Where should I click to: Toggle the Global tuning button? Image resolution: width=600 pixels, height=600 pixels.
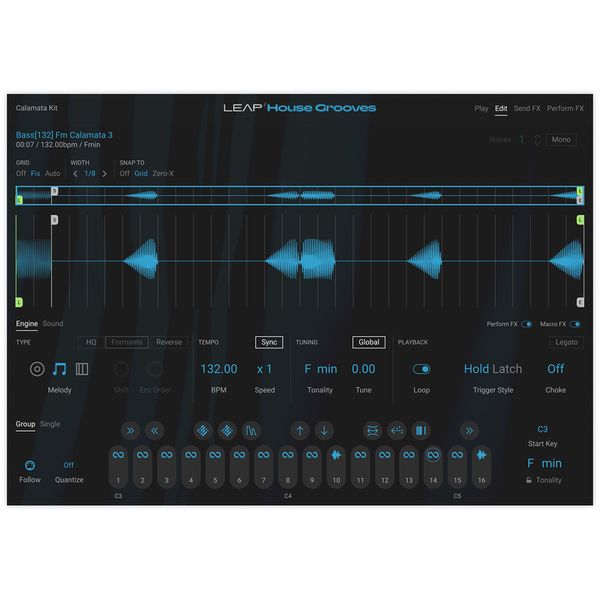point(369,342)
